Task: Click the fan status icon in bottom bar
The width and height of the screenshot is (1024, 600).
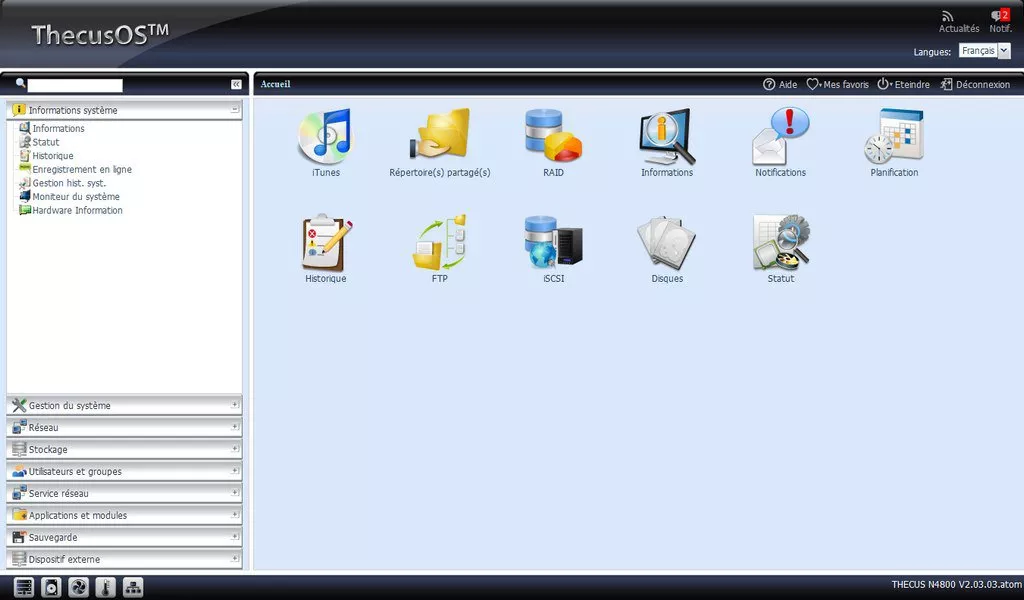Action: tap(78, 587)
